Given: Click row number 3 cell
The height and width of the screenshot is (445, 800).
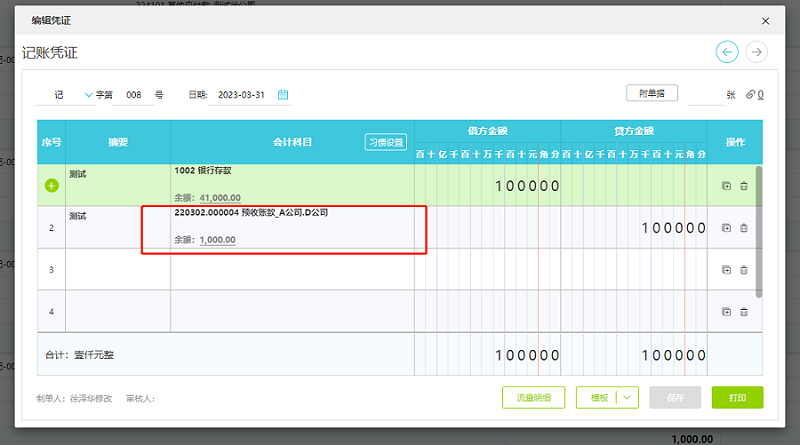Looking at the screenshot, I should click(51, 269).
